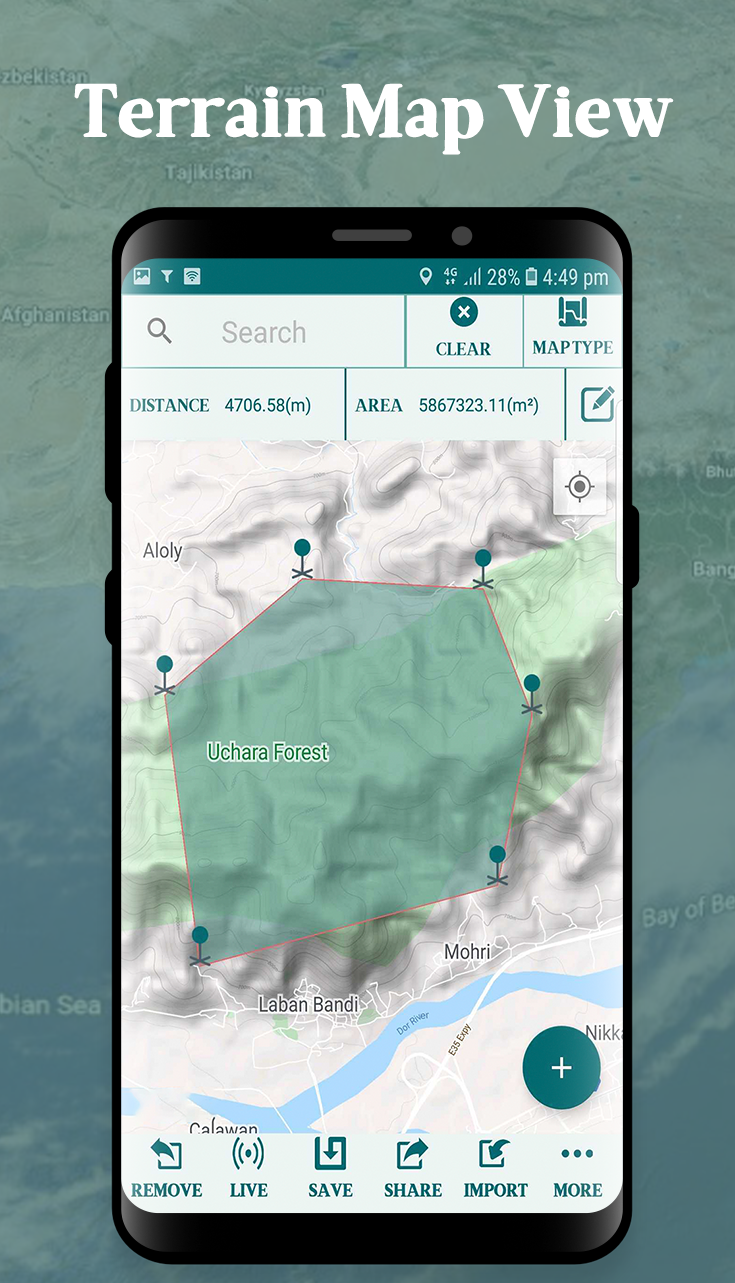This screenshot has height=1283, width=735.
Task: Tap the Clear button with X icon
Action: click(x=463, y=329)
